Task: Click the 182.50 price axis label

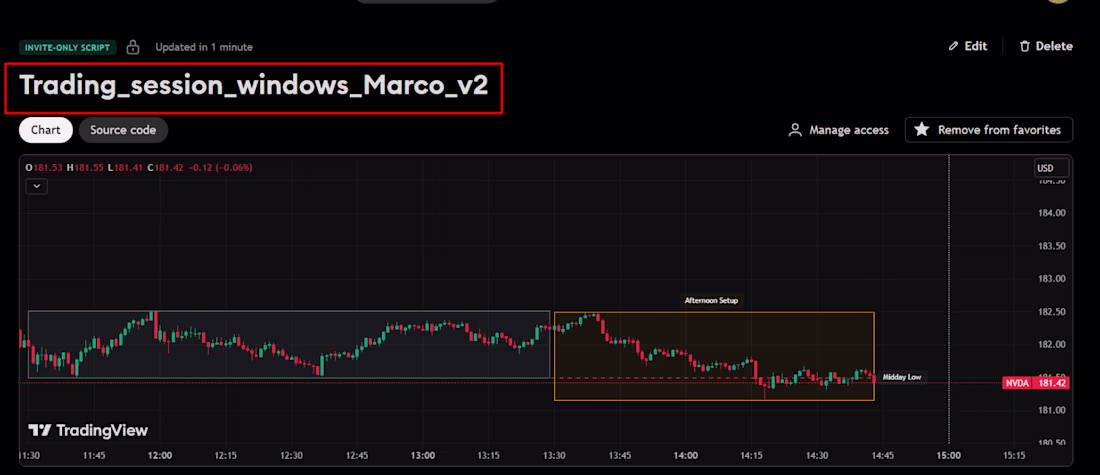Action: (1052, 312)
